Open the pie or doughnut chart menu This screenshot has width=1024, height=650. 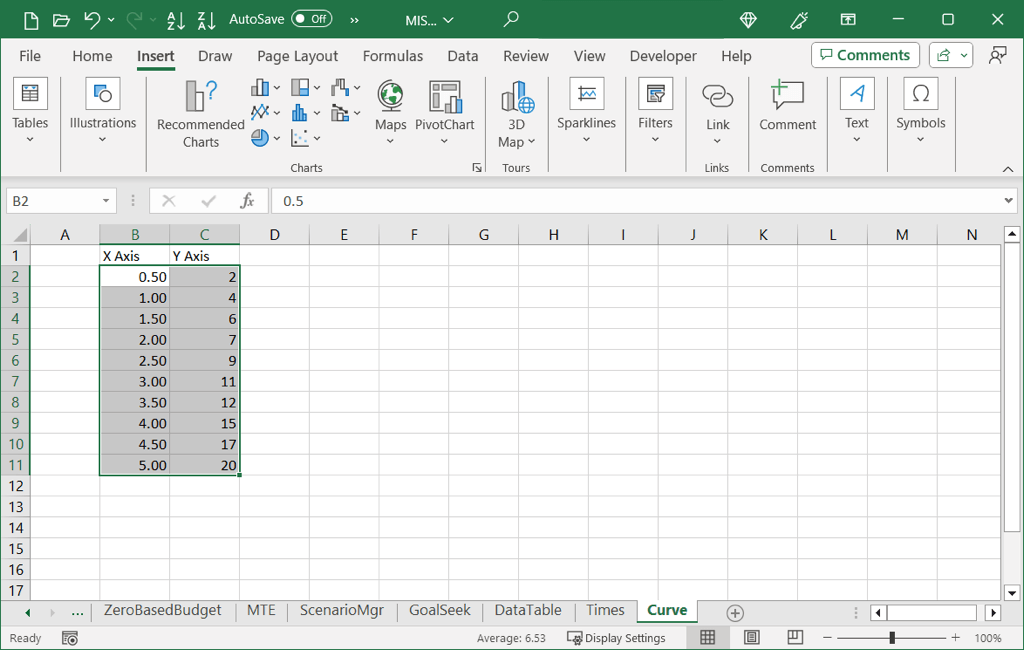point(260,138)
